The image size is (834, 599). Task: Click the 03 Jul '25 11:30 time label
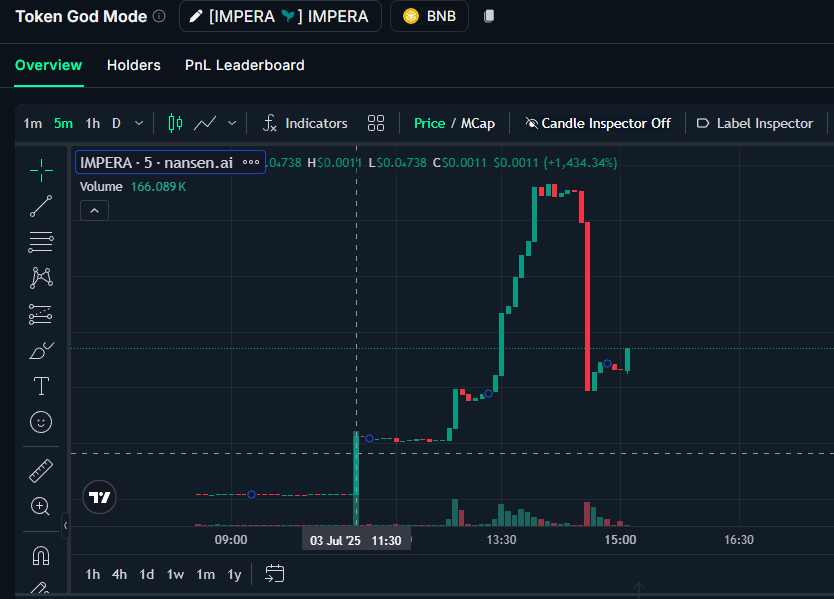coord(356,540)
